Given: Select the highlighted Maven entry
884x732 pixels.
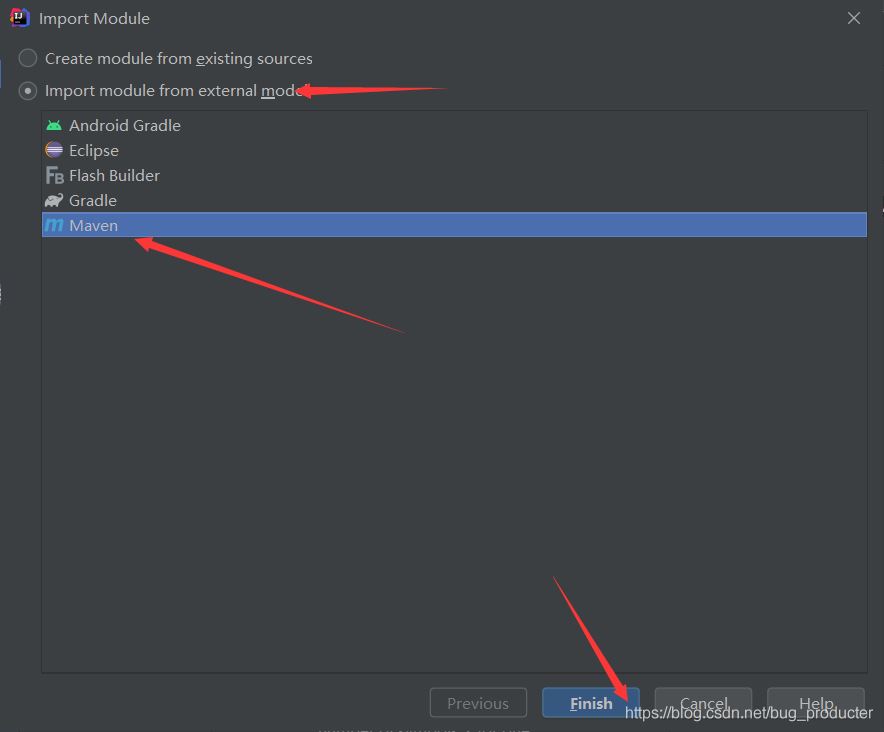Looking at the screenshot, I should [454, 225].
